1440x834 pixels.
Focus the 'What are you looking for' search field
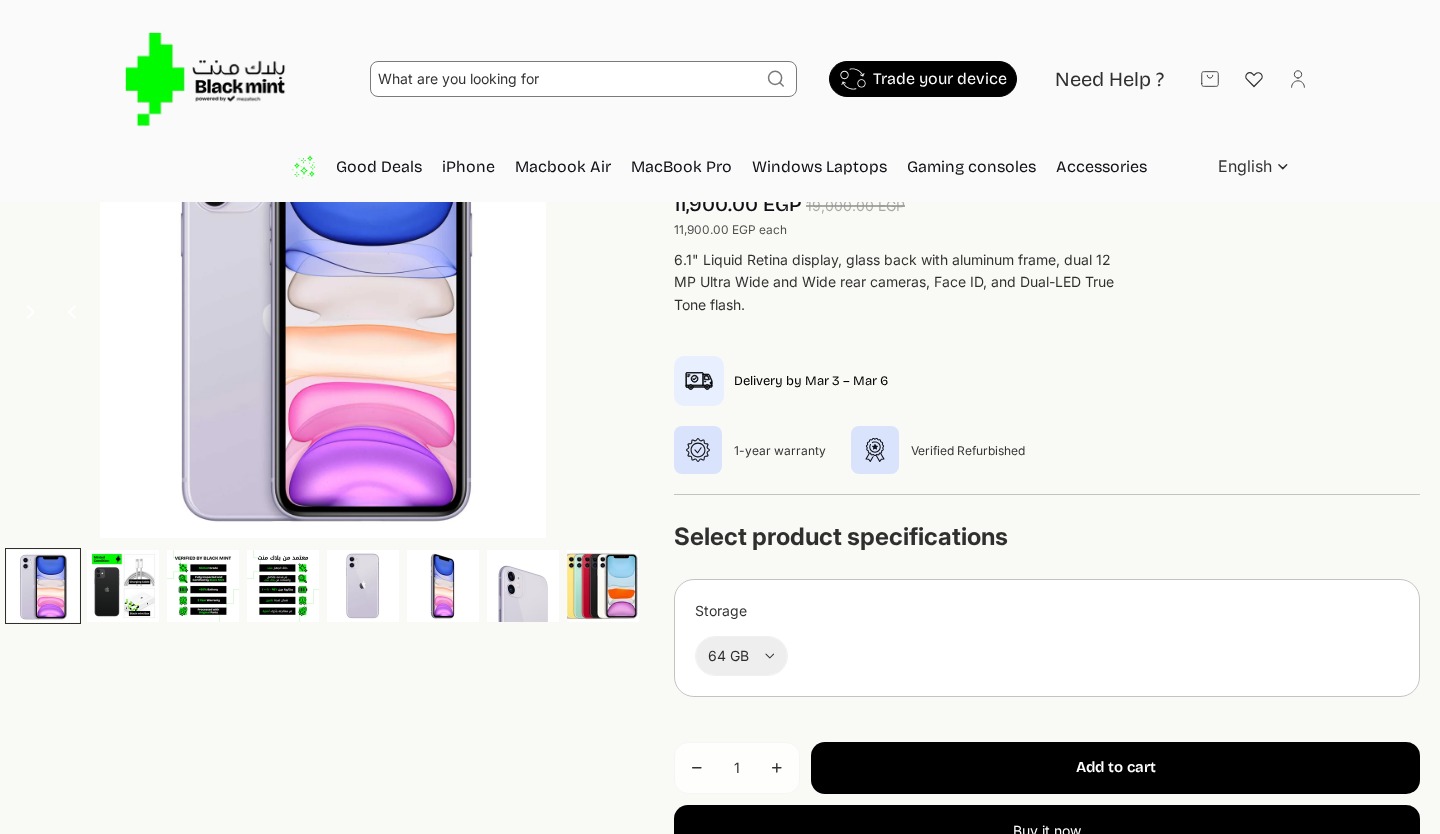pos(565,79)
